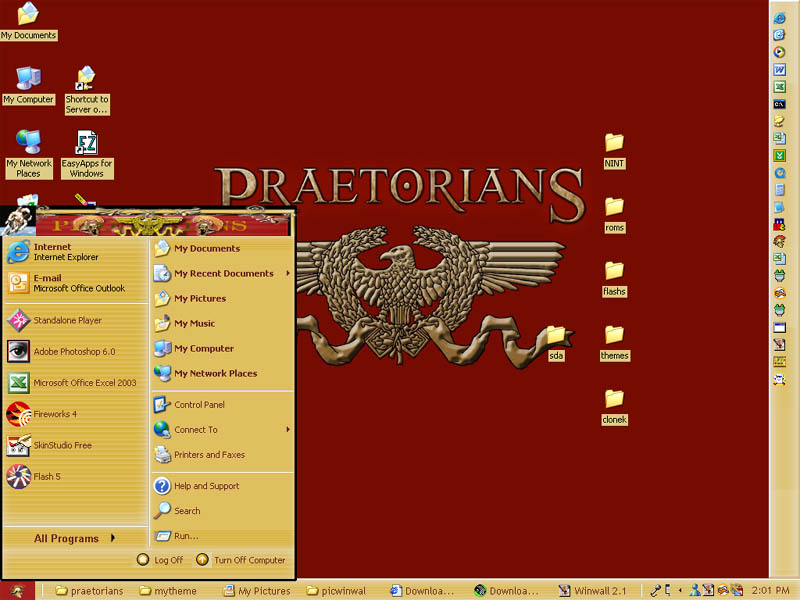
Task: Expand the My Recent Documents submenu arrow
Action: (288, 273)
